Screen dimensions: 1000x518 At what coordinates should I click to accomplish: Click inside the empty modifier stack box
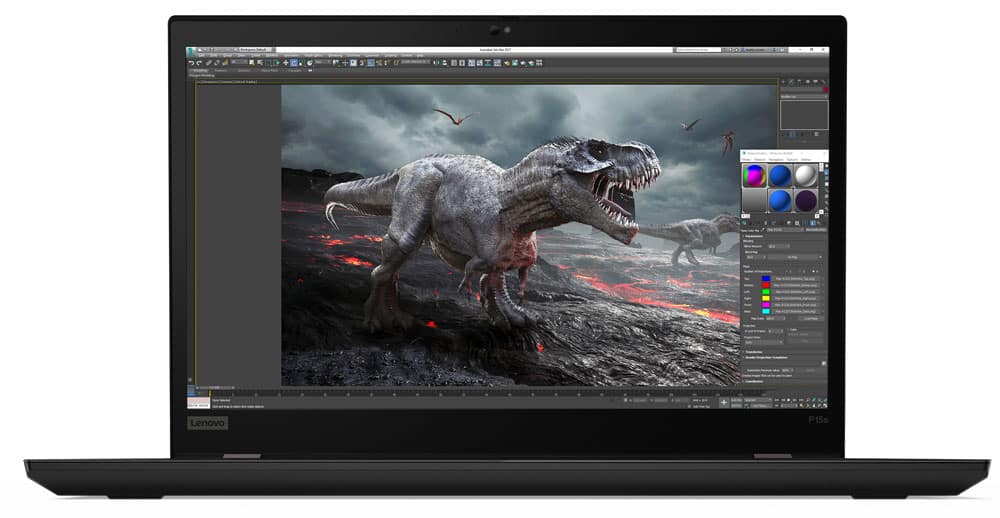[x=804, y=115]
